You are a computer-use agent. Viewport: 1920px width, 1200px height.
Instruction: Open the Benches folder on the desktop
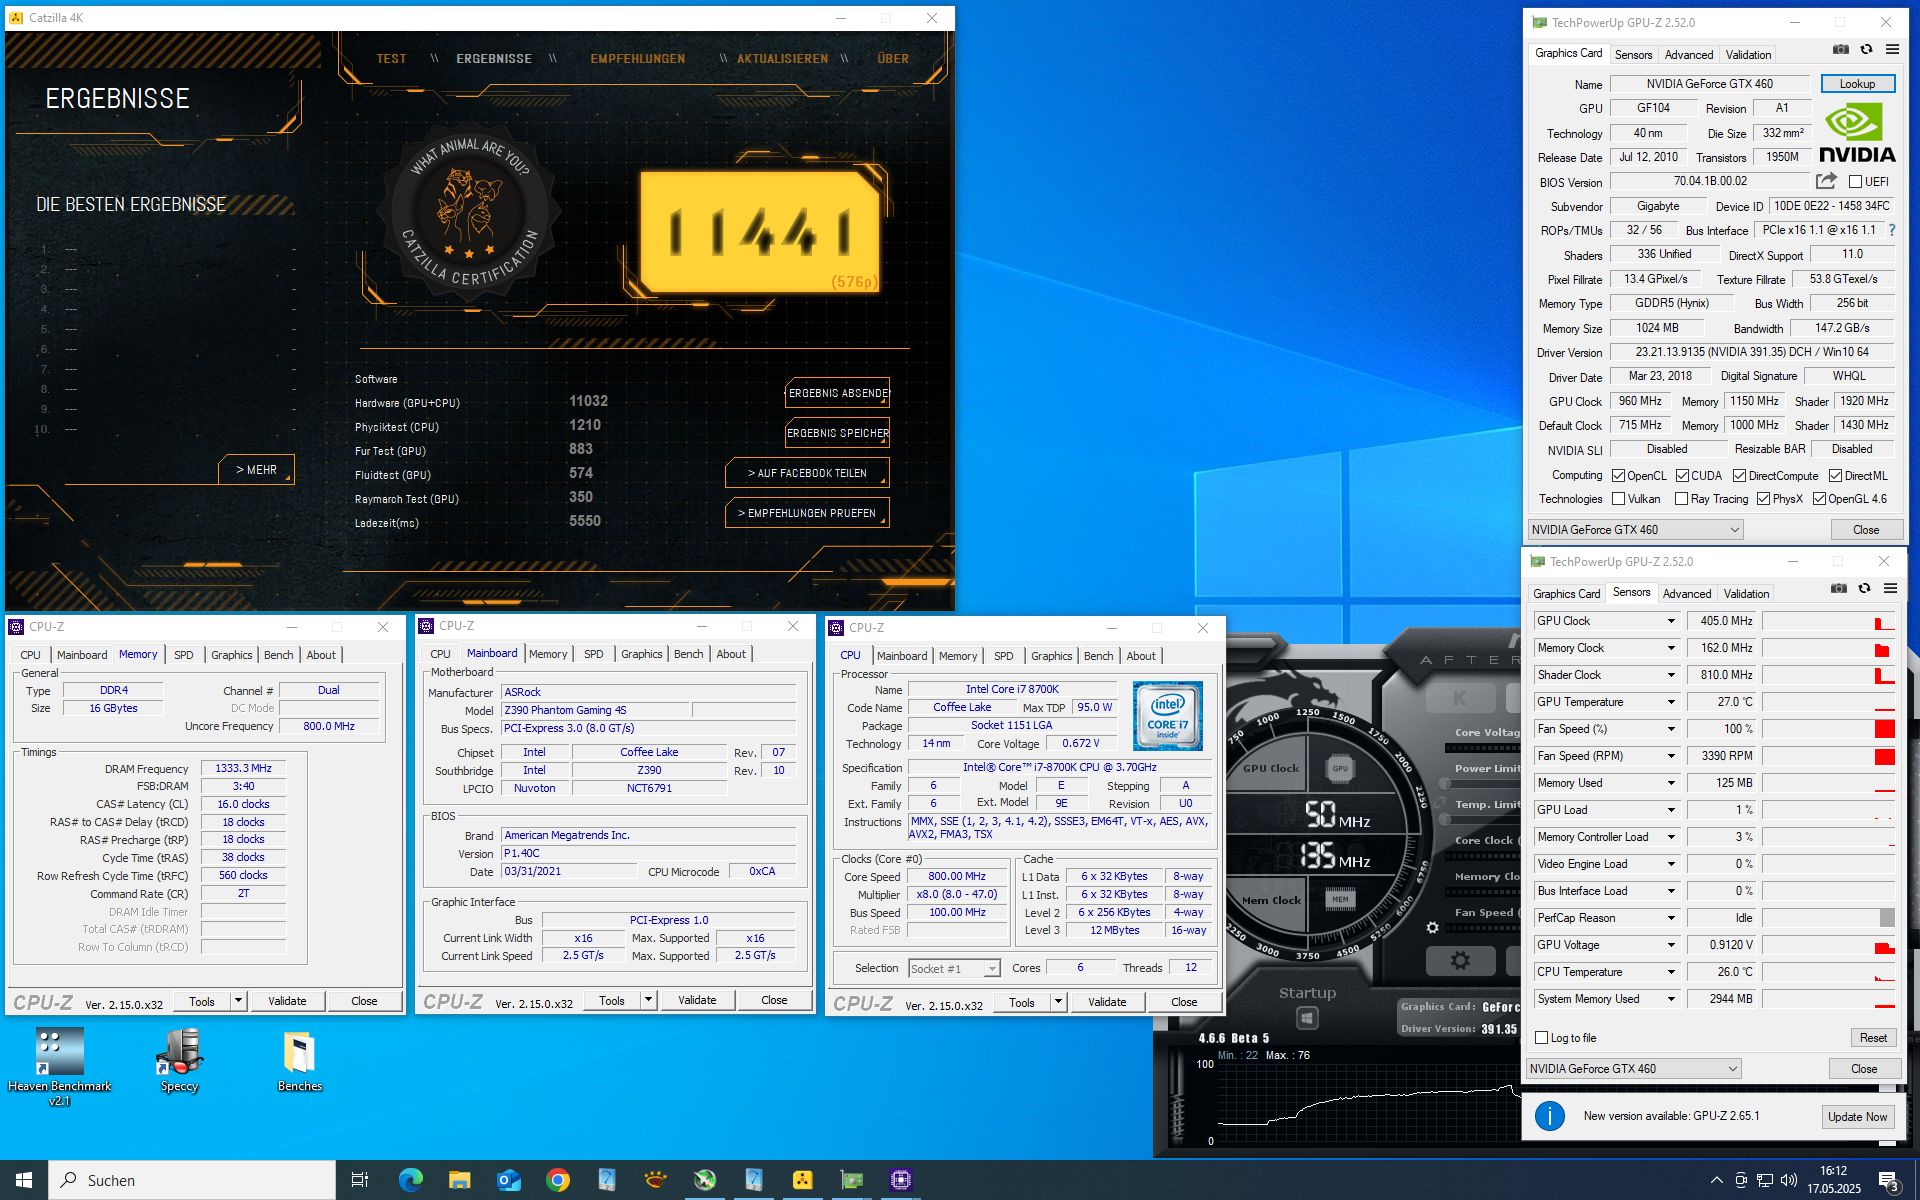(299, 1060)
